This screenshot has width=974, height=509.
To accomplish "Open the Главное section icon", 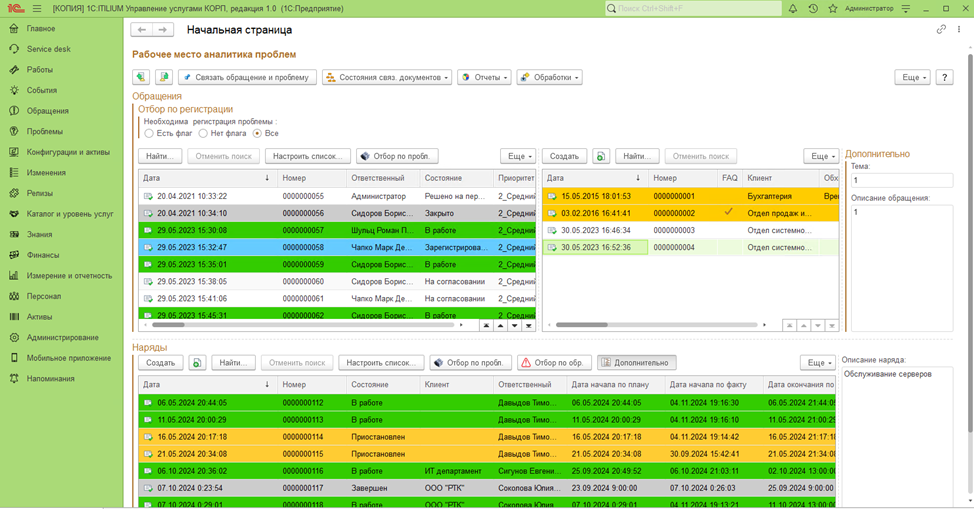I will [14, 29].
